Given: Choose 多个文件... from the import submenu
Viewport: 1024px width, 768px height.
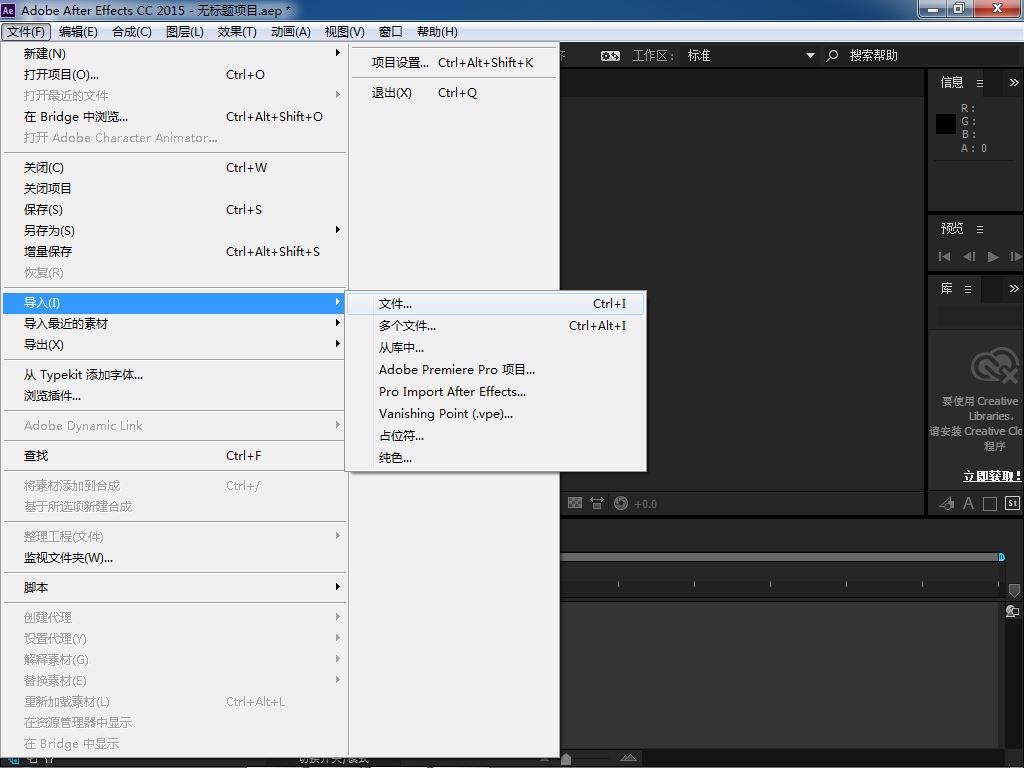Looking at the screenshot, I should tap(496, 326).
